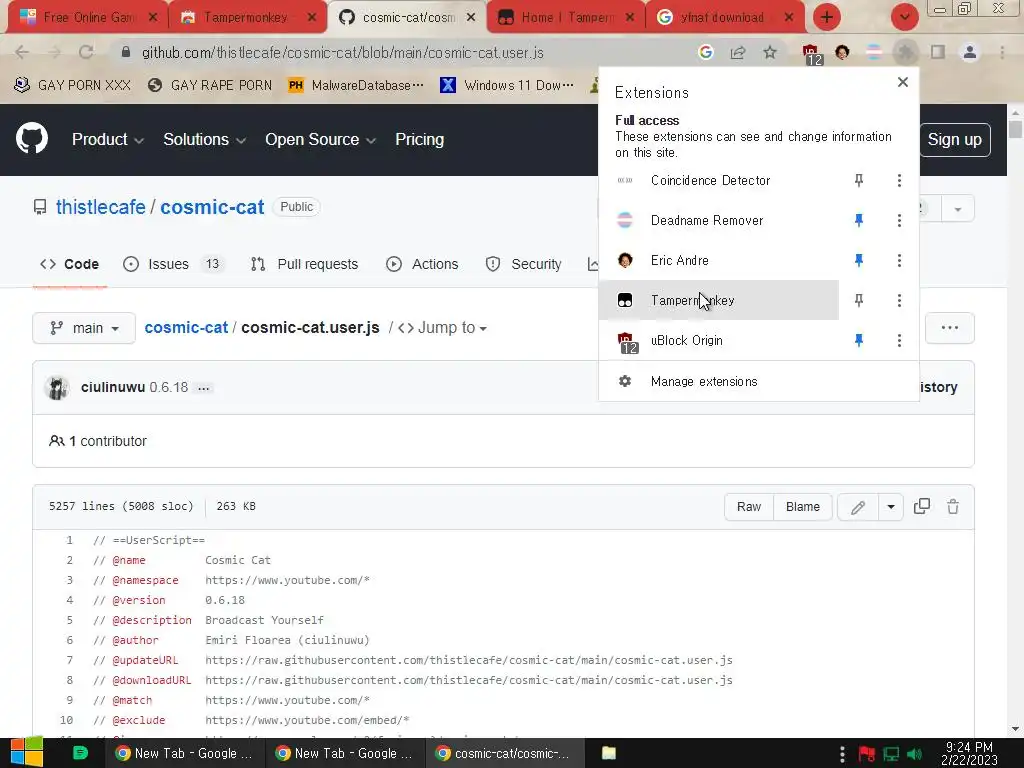Expand commit message ellipsis
This screenshot has height=768, width=1024.
[204, 388]
